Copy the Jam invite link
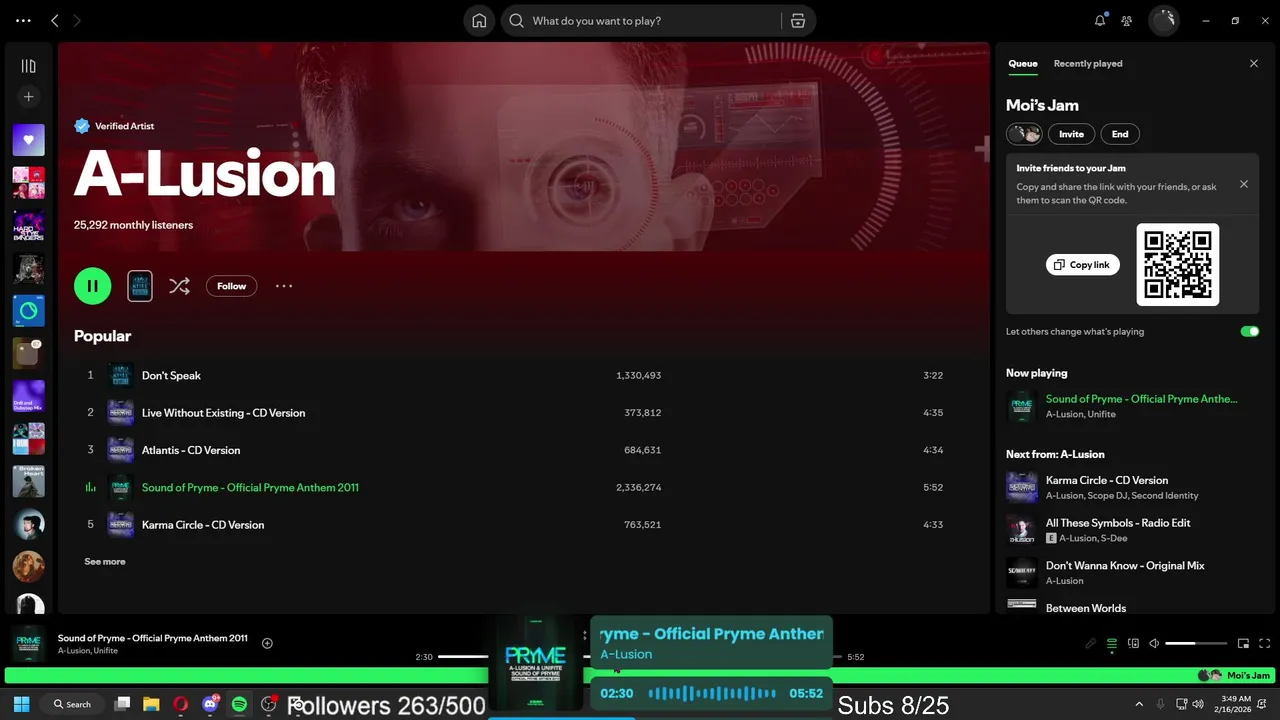Screen dimensions: 1280x720 point(1083,265)
